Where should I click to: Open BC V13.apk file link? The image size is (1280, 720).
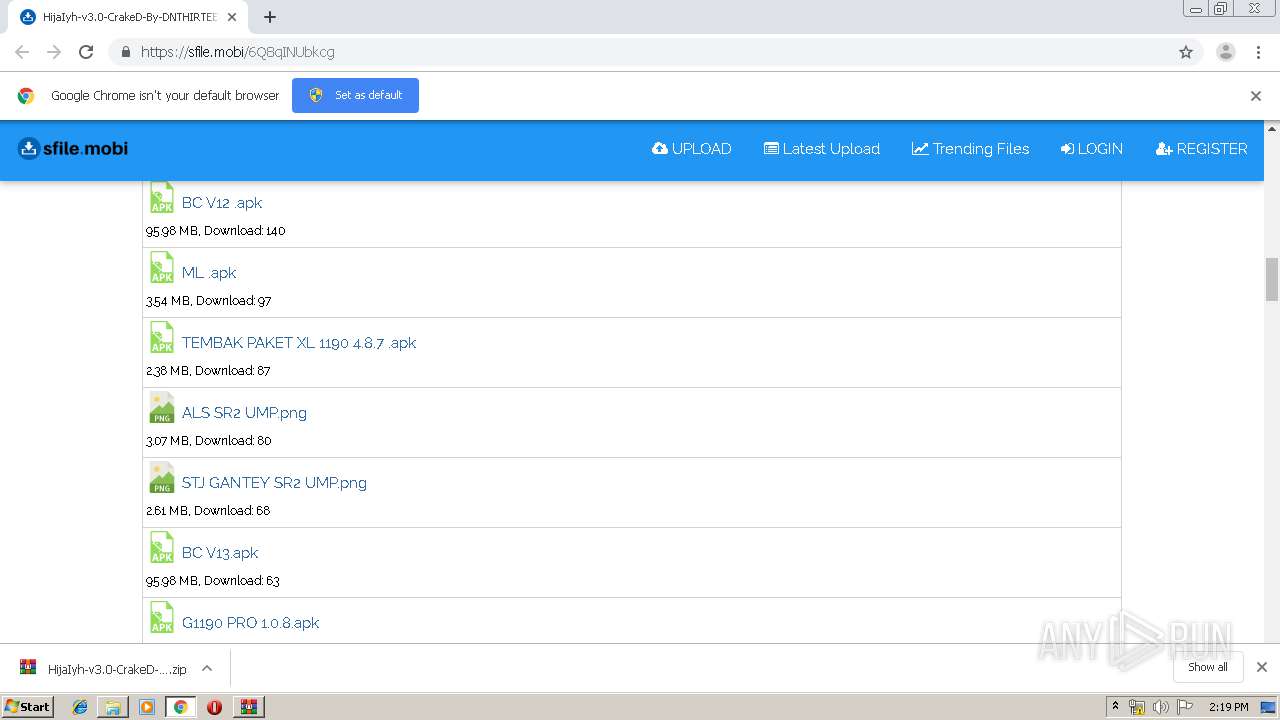tap(220, 553)
